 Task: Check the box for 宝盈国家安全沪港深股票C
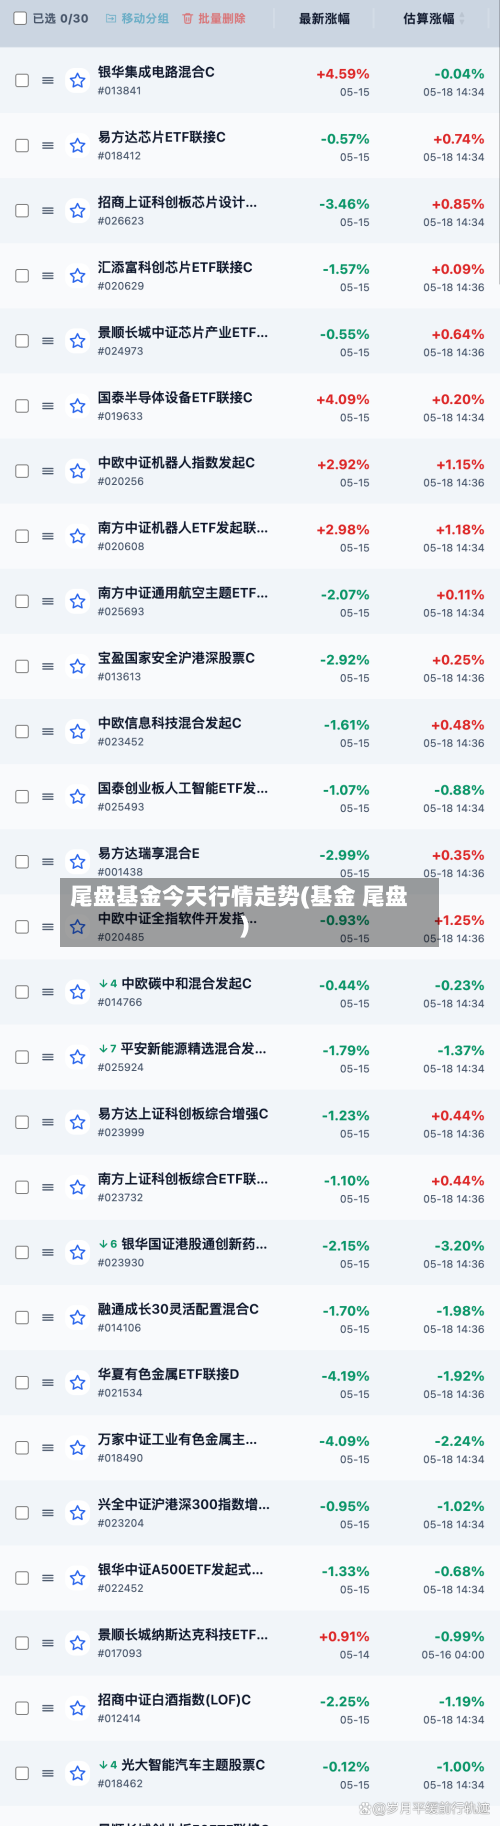[22, 666]
